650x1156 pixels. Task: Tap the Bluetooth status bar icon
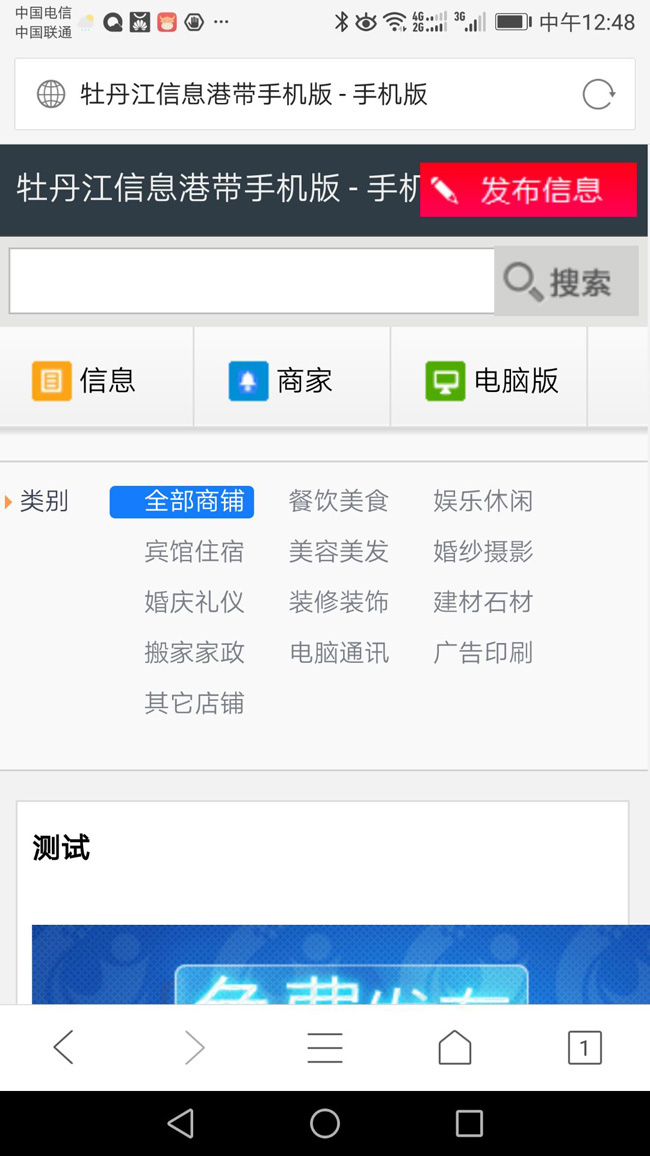[x=341, y=22]
